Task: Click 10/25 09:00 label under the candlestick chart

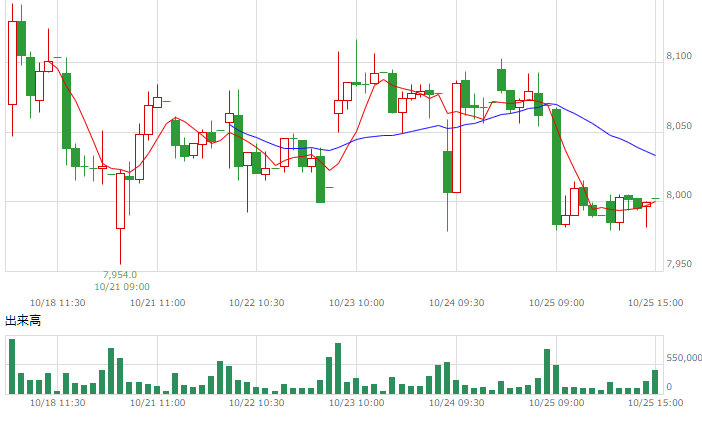Action: (556, 303)
